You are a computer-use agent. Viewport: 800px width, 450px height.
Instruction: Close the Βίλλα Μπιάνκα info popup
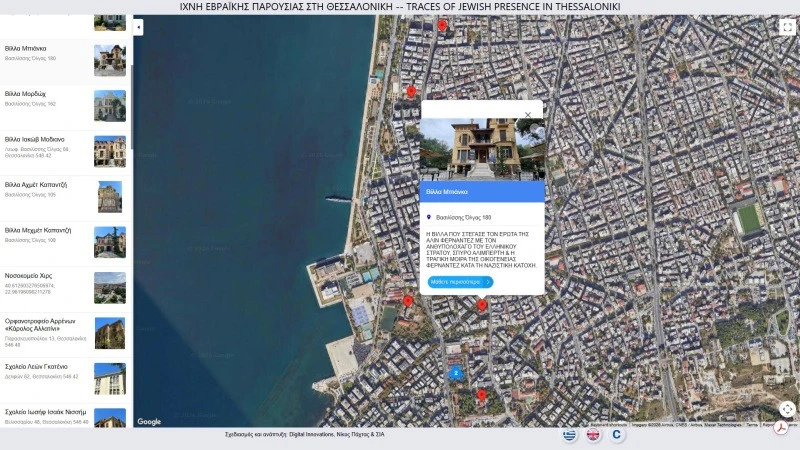pos(528,115)
